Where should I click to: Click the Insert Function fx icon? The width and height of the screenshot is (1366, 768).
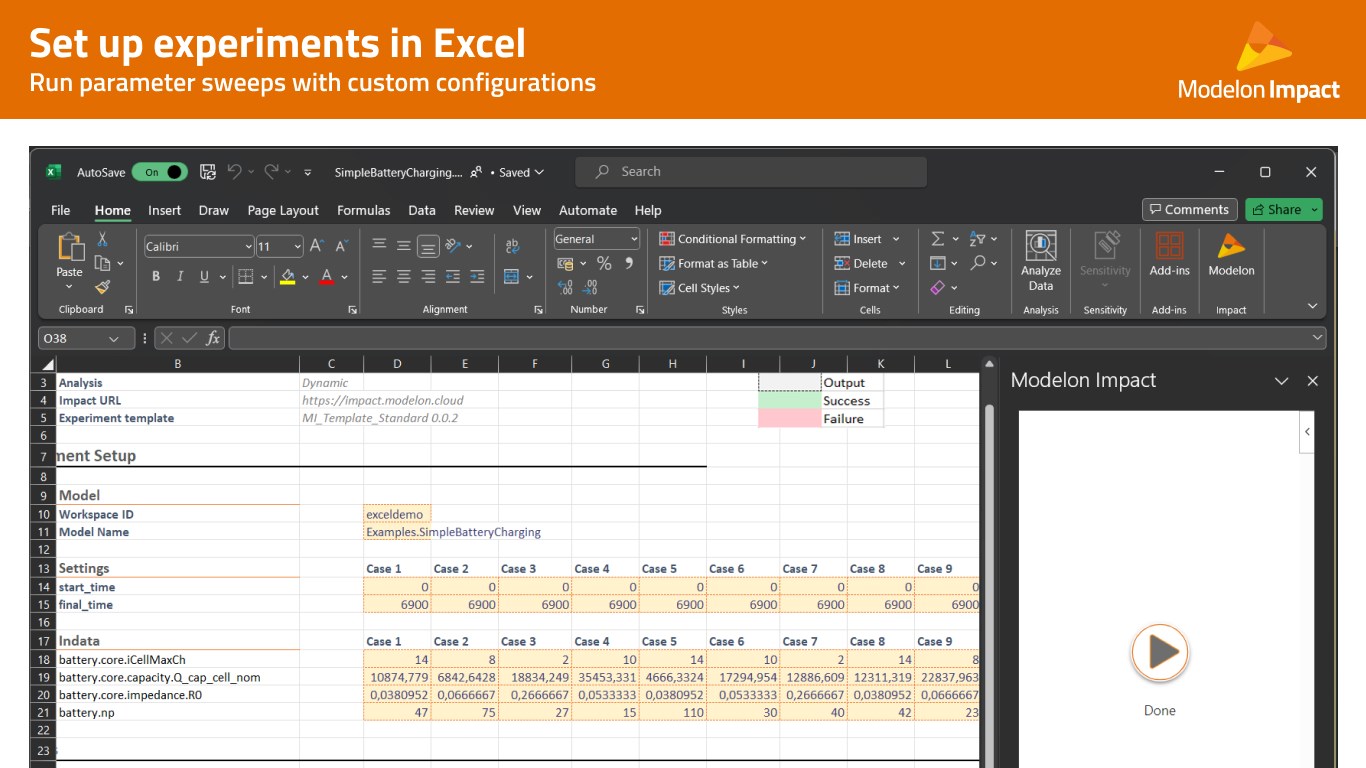(213, 338)
